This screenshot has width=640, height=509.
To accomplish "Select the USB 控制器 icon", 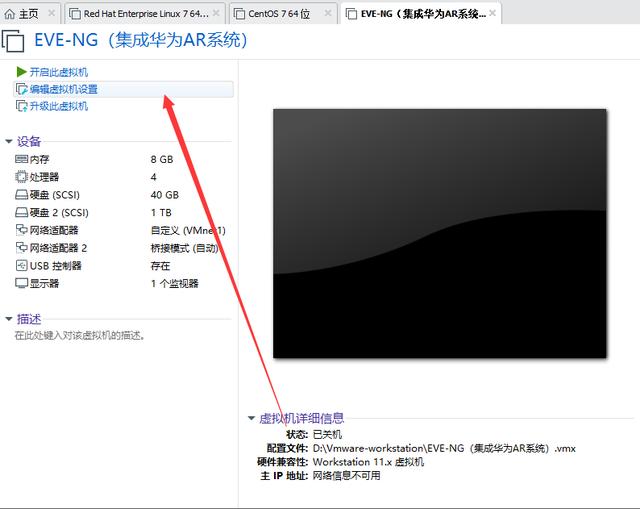I will point(21,266).
